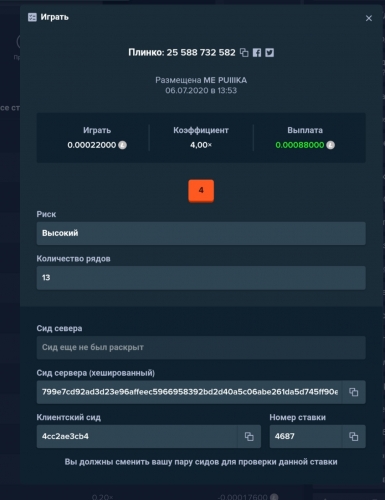Click the date 06.07.2020 в 13:53
Viewport: 385px width, 500px height.
[201, 91]
